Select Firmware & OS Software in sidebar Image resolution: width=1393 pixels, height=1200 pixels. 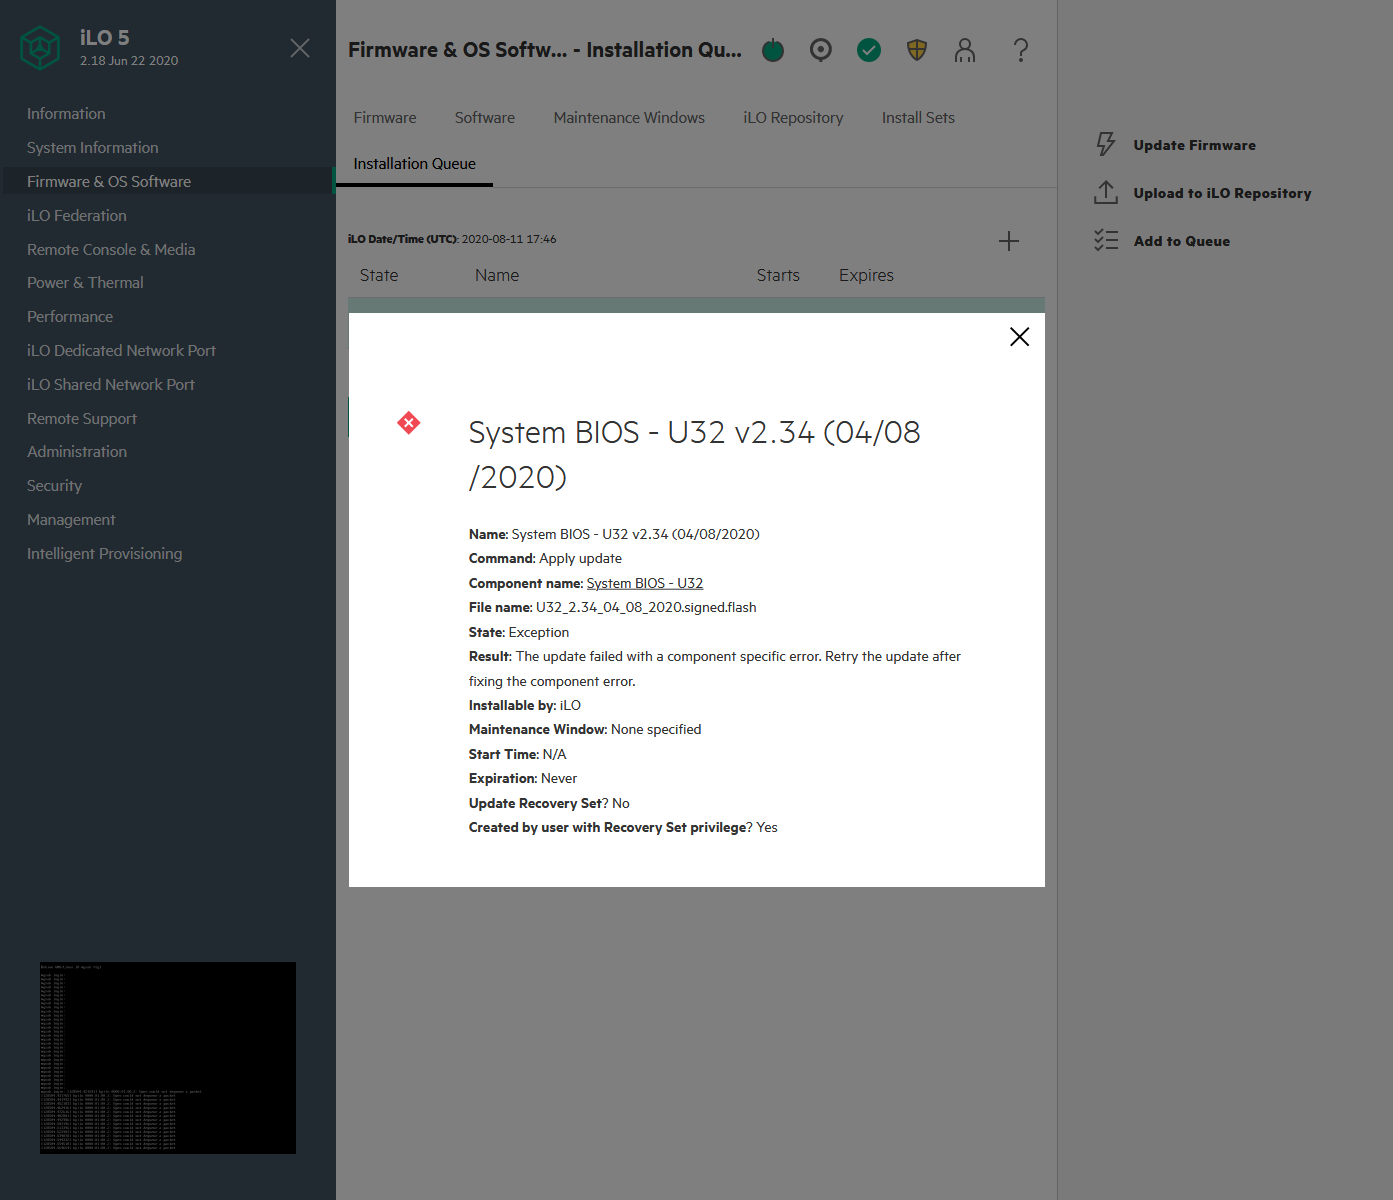[x=109, y=182]
